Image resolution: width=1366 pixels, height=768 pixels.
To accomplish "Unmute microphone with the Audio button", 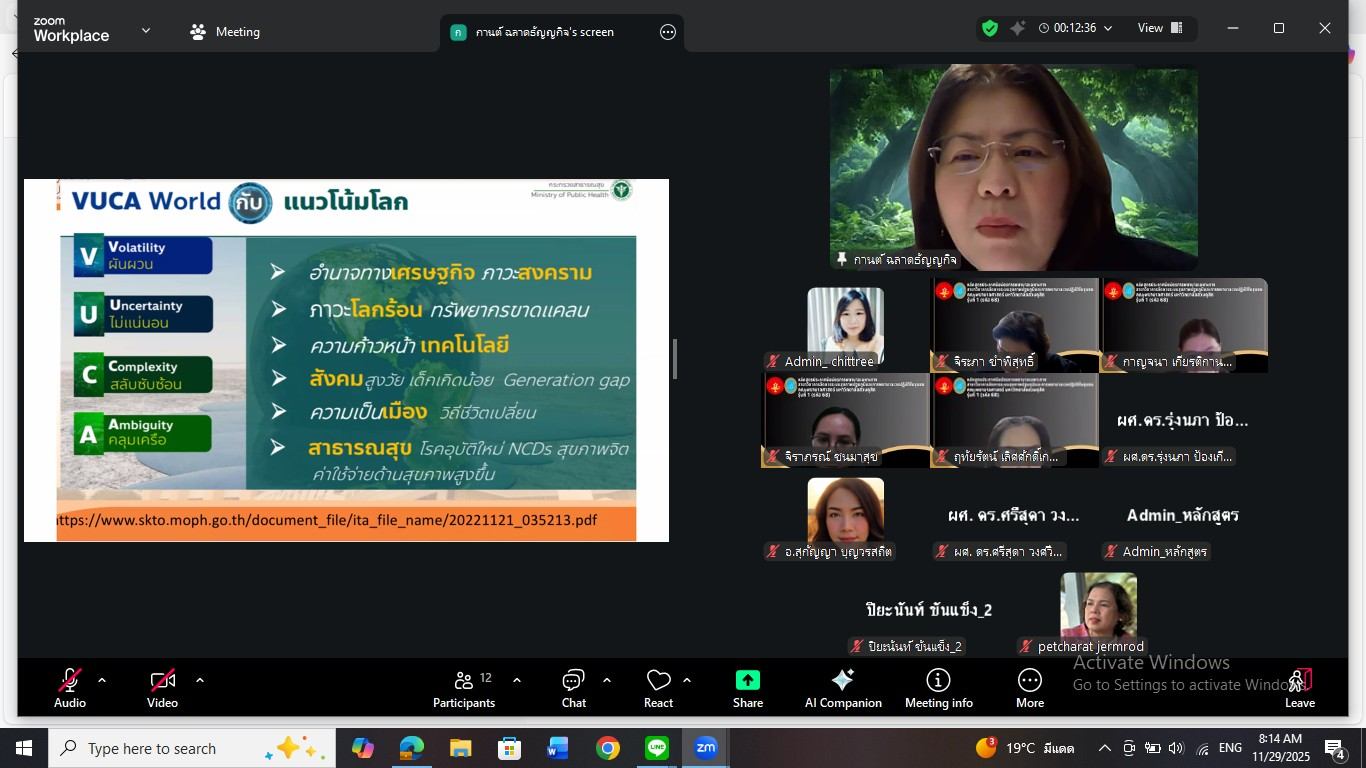I will [x=69, y=688].
